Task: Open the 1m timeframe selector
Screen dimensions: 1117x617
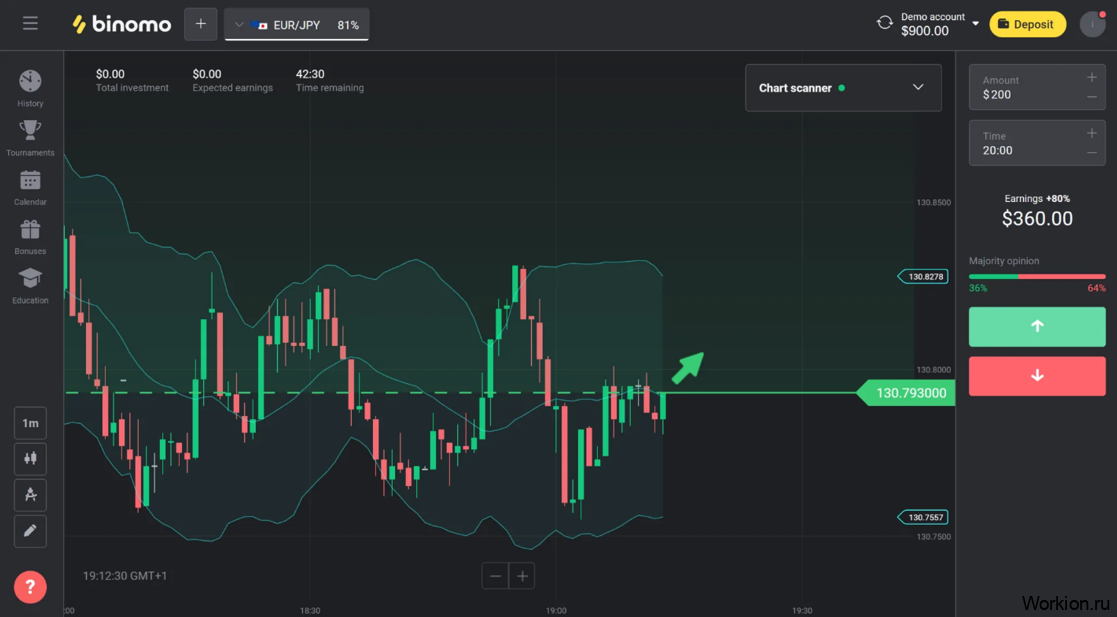Action: [x=30, y=423]
